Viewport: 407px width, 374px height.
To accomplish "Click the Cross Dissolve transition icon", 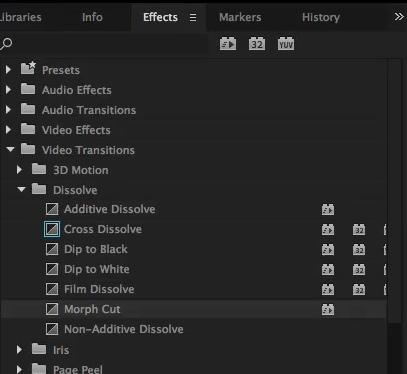I will tap(52, 229).
